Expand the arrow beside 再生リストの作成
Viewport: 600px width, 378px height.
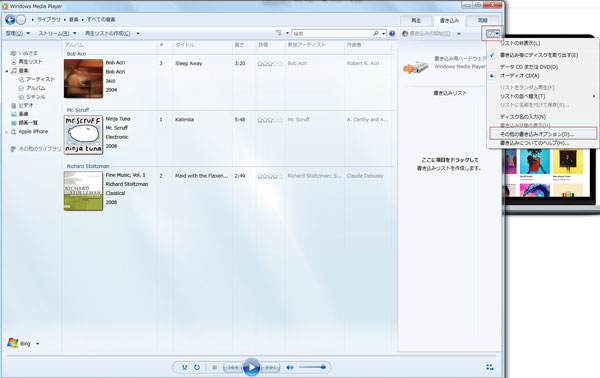(138, 34)
